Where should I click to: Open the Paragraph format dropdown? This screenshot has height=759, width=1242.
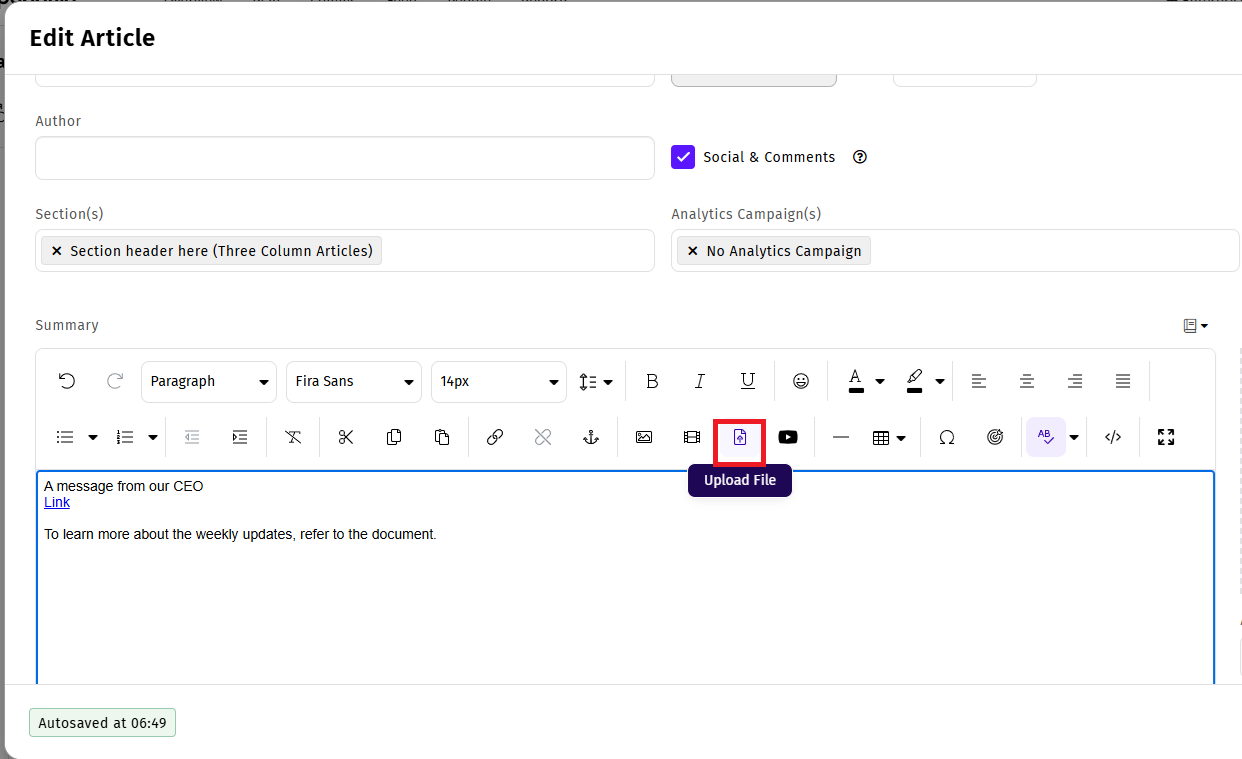point(209,382)
